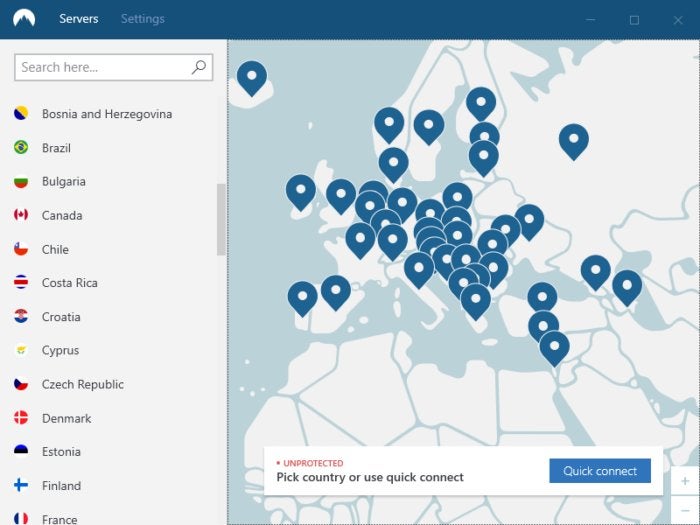The height and width of the screenshot is (525, 700).
Task: Click the Georgia map pin
Action: [596, 273]
